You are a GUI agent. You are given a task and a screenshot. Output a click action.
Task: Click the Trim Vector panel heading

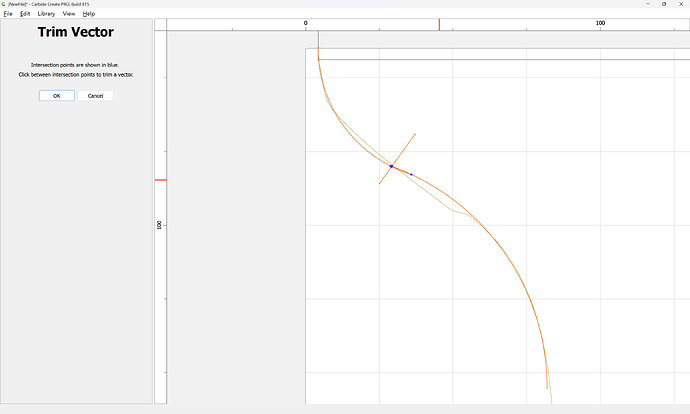(x=75, y=33)
